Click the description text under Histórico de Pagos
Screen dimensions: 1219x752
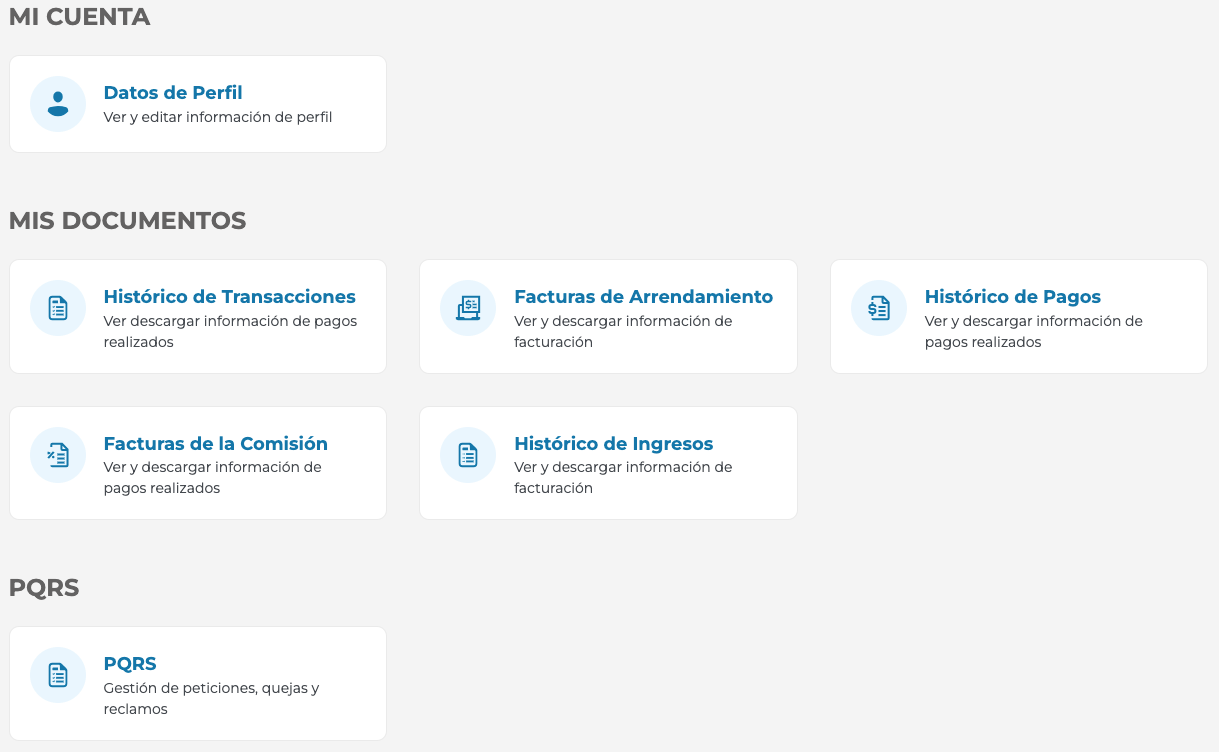click(x=1033, y=331)
